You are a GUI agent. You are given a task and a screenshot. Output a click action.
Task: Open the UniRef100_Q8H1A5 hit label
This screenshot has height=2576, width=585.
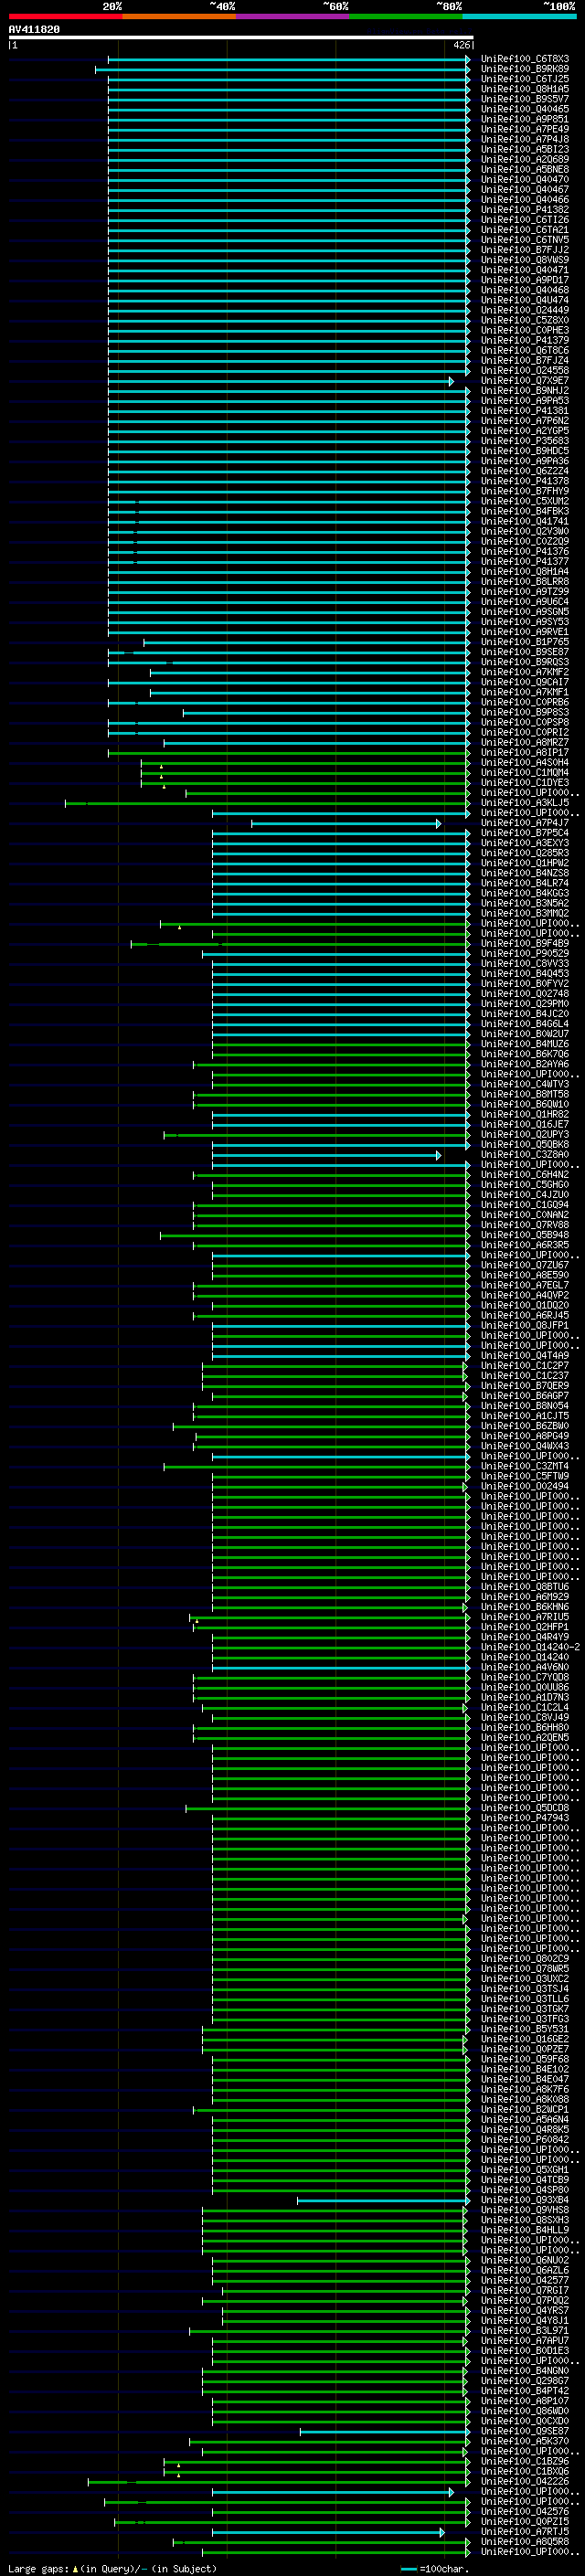click(x=525, y=89)
